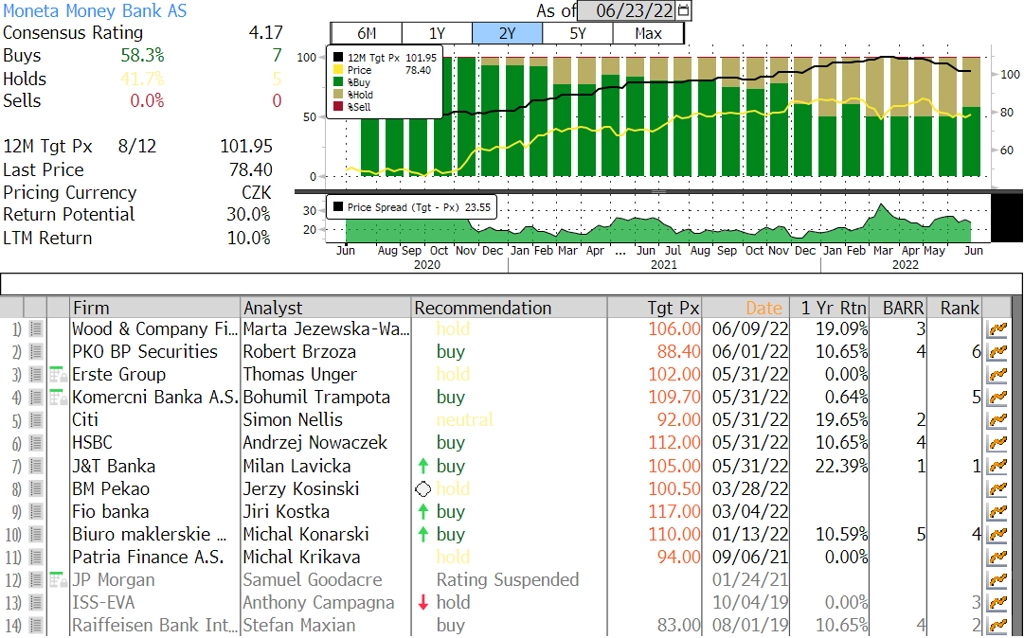The width and height of the screenshot is (1024, 638).
Task: Open the chart icon in the Biuro maklerskie row
Action: (997, 535)
